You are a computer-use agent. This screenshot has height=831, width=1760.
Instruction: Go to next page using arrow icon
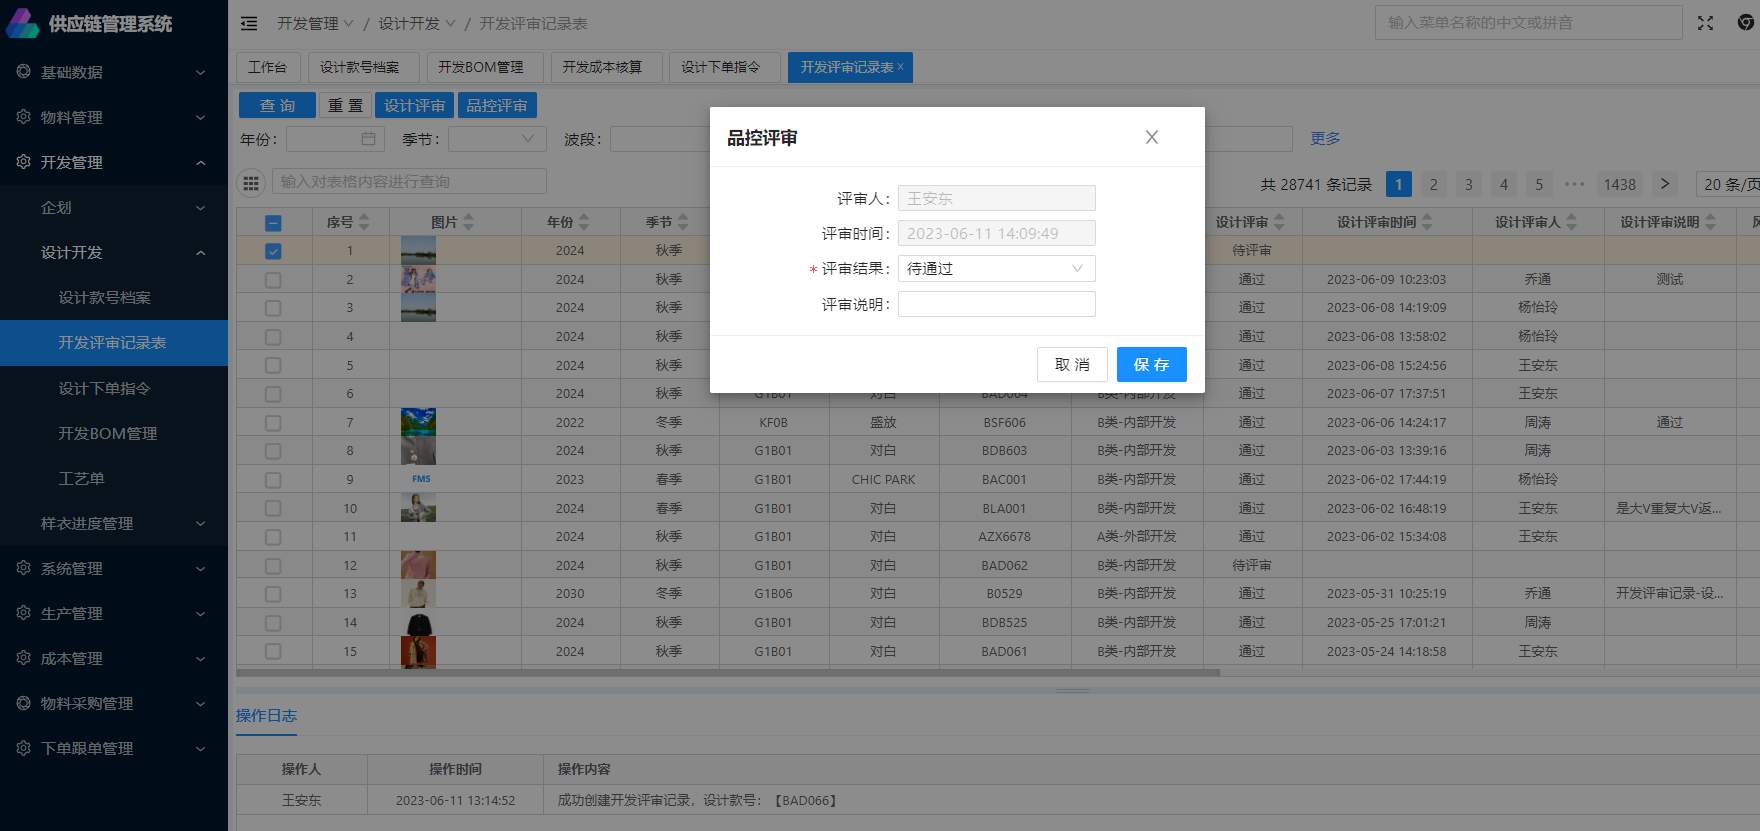click(x=1664, y=184)
